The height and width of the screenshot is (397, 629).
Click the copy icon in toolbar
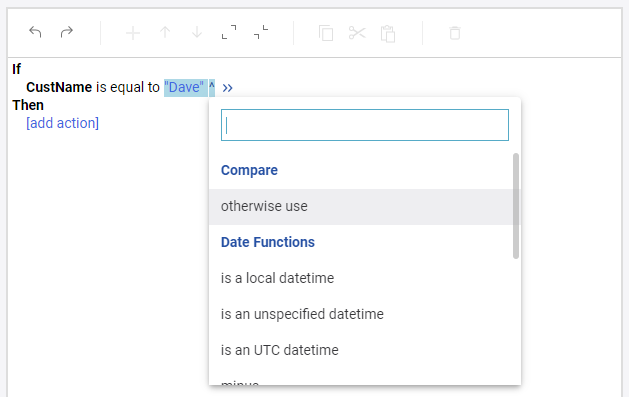coord(326,33)
